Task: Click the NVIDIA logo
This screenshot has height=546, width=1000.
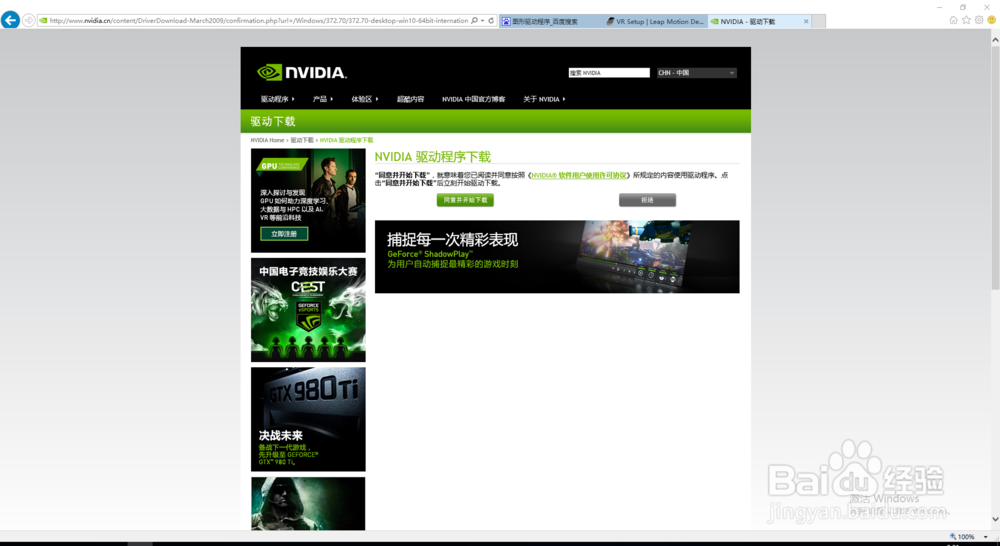Action: (x=302, y=72)
